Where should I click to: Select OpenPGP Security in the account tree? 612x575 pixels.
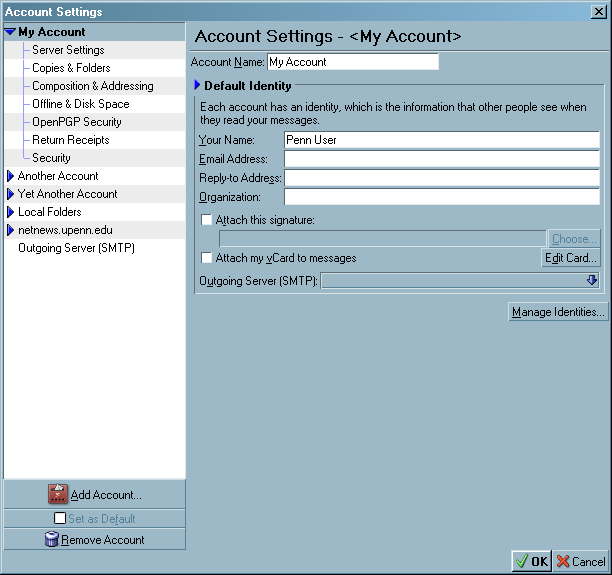tap(76, 122)
